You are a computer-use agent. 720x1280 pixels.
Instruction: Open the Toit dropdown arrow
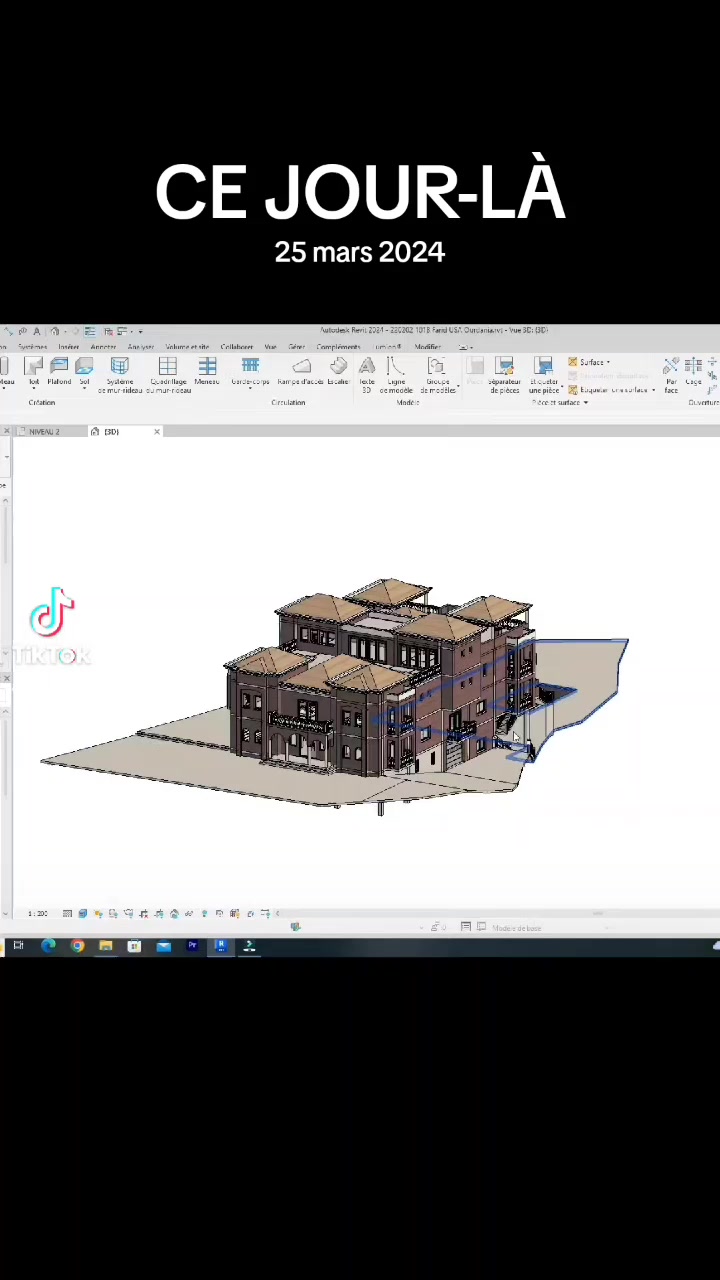(x=34, y=387)
